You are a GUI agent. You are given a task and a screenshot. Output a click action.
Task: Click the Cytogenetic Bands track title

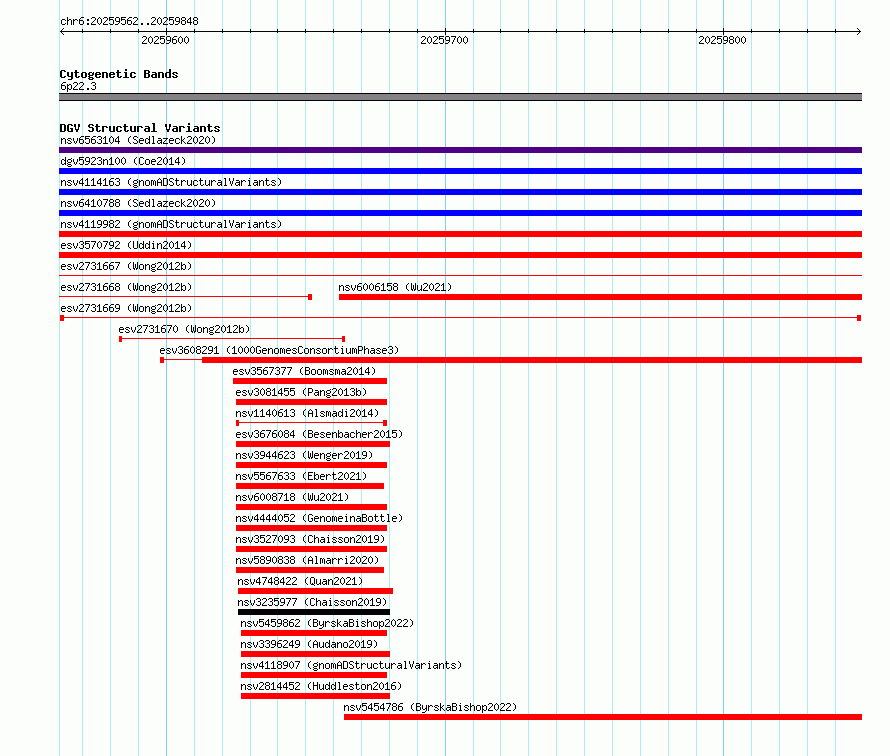(119, 74)
